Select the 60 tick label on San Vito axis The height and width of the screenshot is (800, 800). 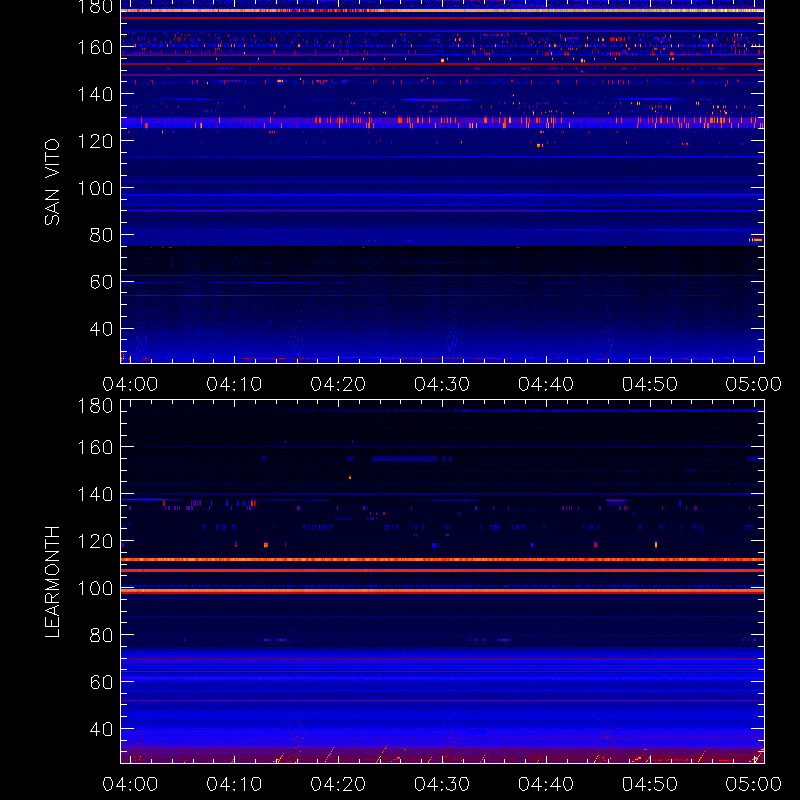point(101,282)
